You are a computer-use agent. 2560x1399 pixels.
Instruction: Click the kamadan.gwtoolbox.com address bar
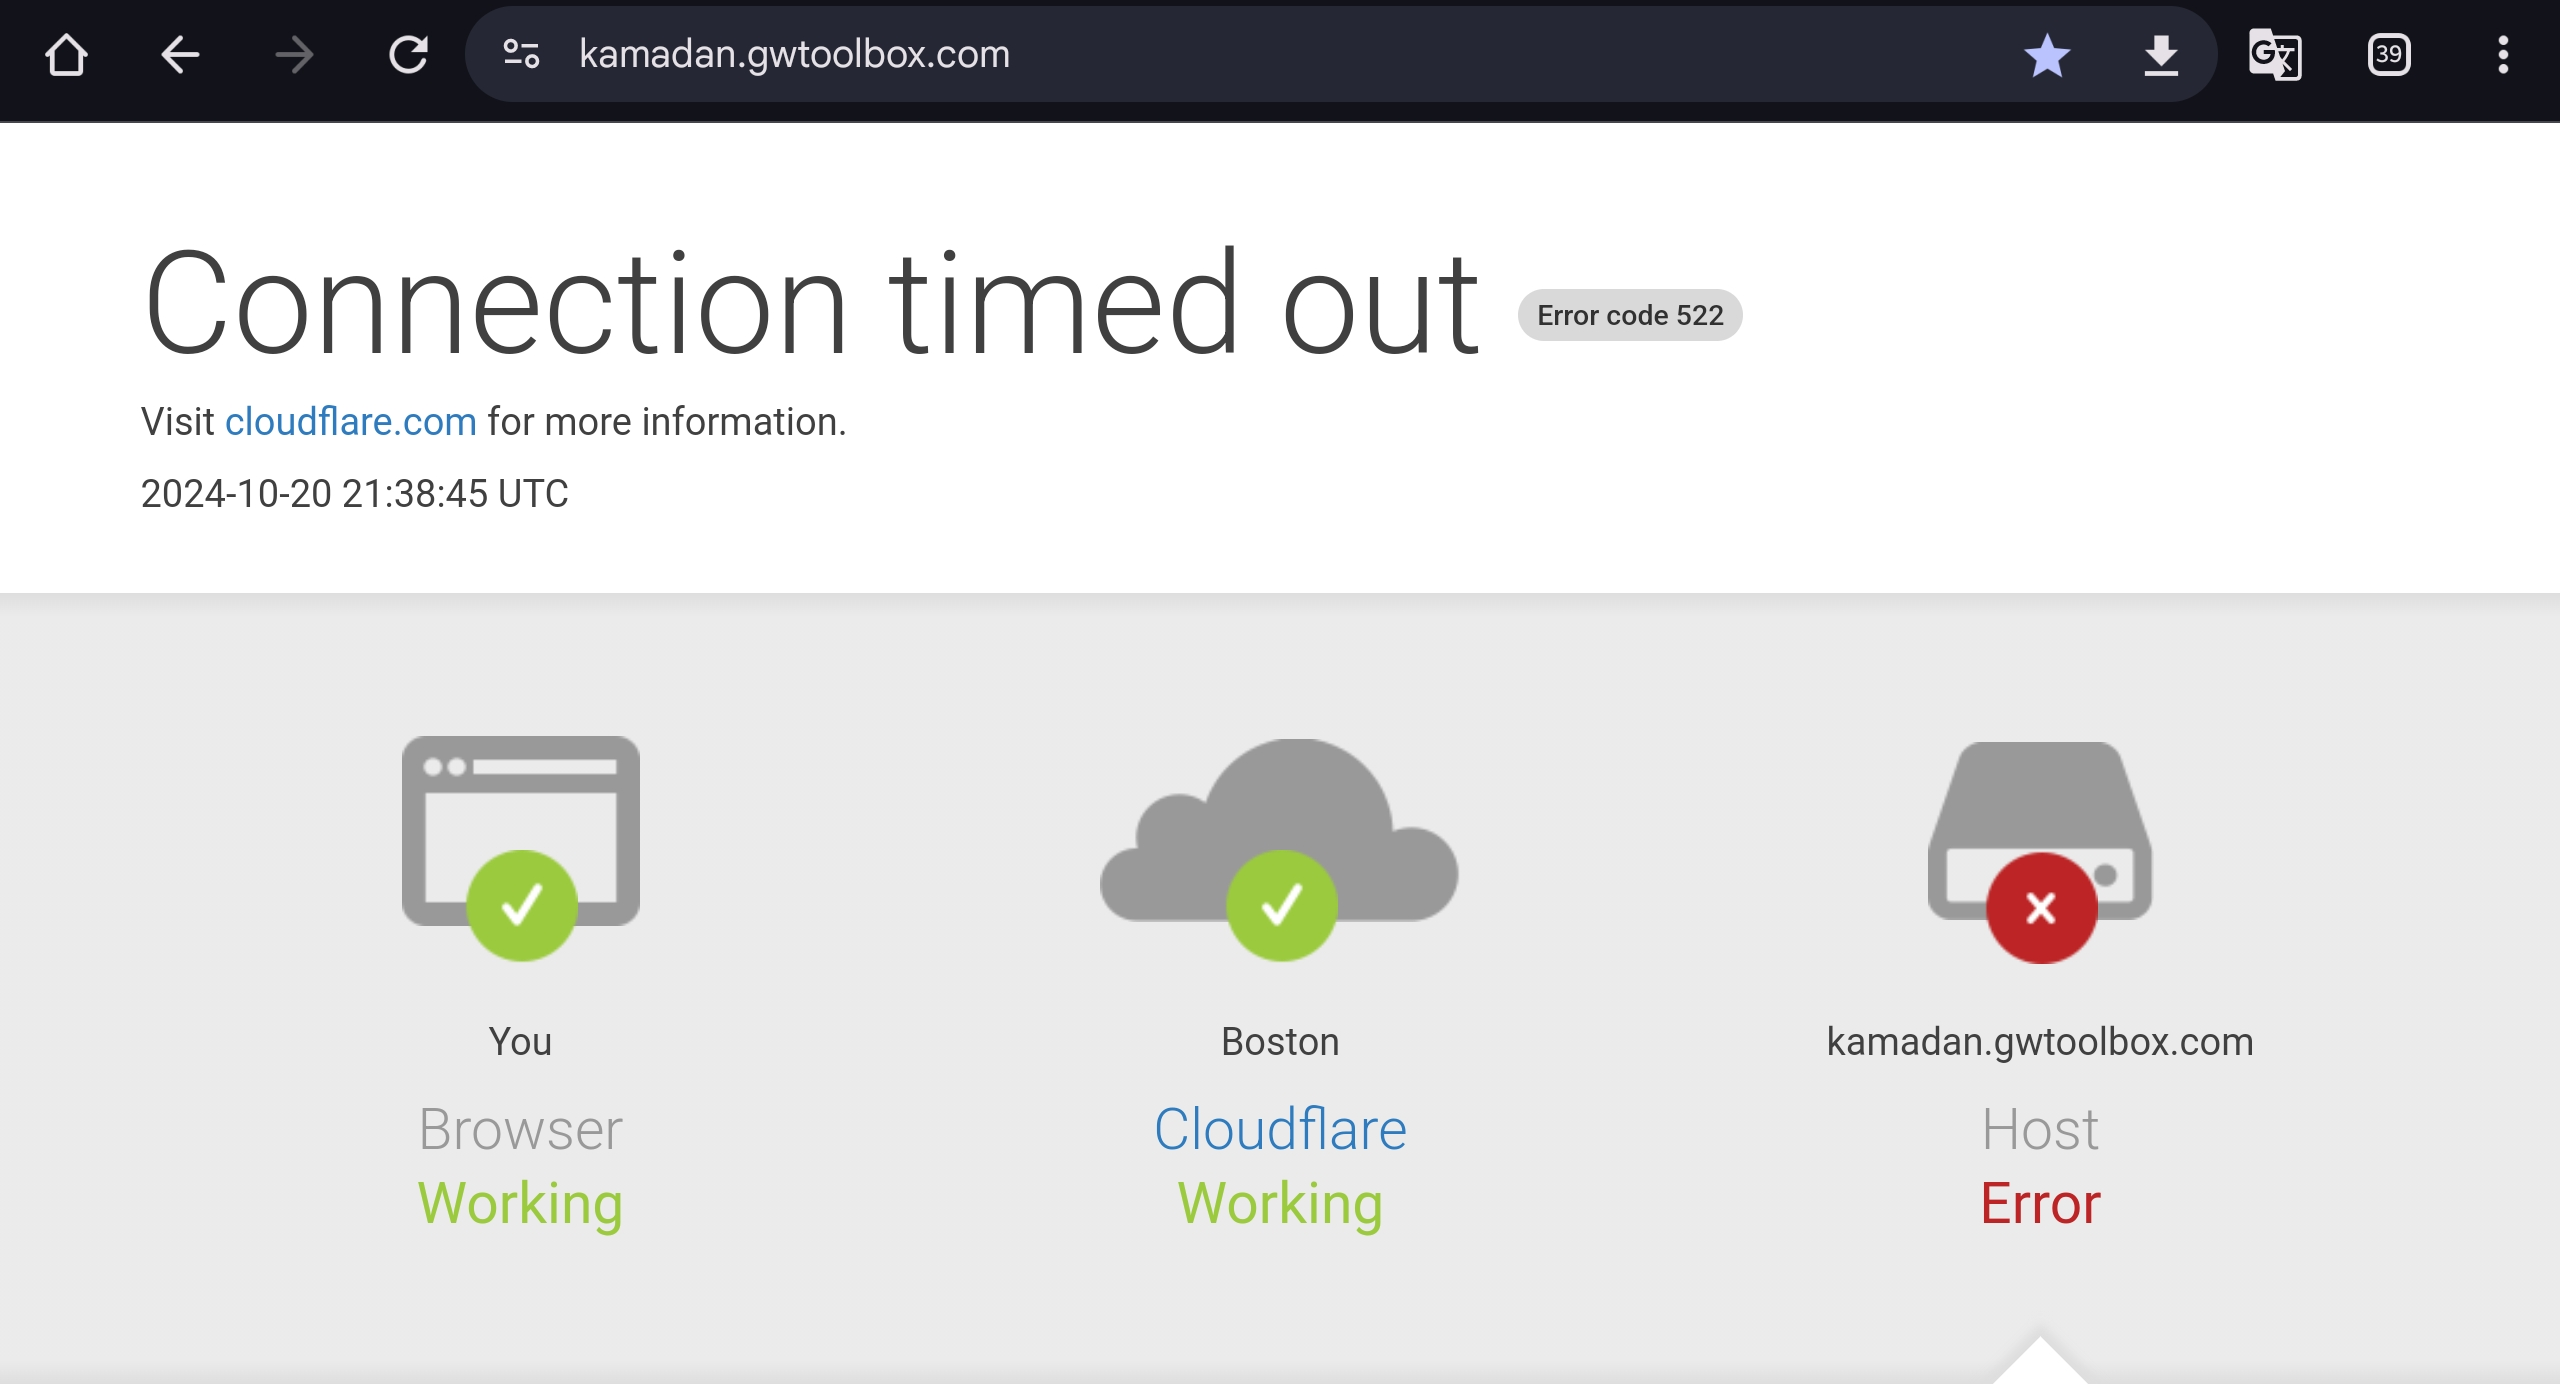1200,54
